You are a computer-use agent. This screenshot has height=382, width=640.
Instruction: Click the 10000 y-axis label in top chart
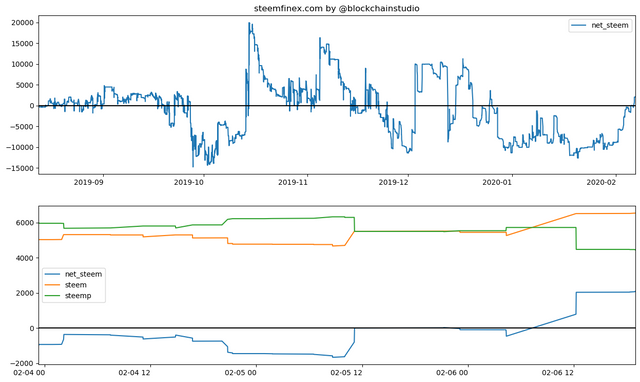point(22,64)
